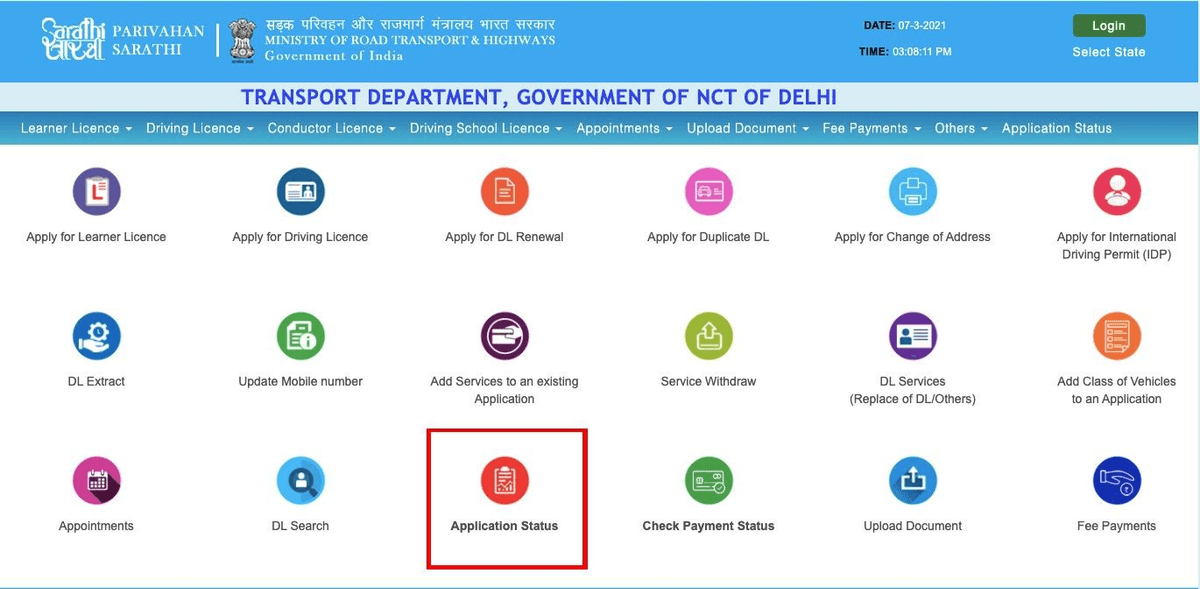Open Apply for Driving Licence service
Viewport: 1200px width, 589px height.
[x=300, y=191]
